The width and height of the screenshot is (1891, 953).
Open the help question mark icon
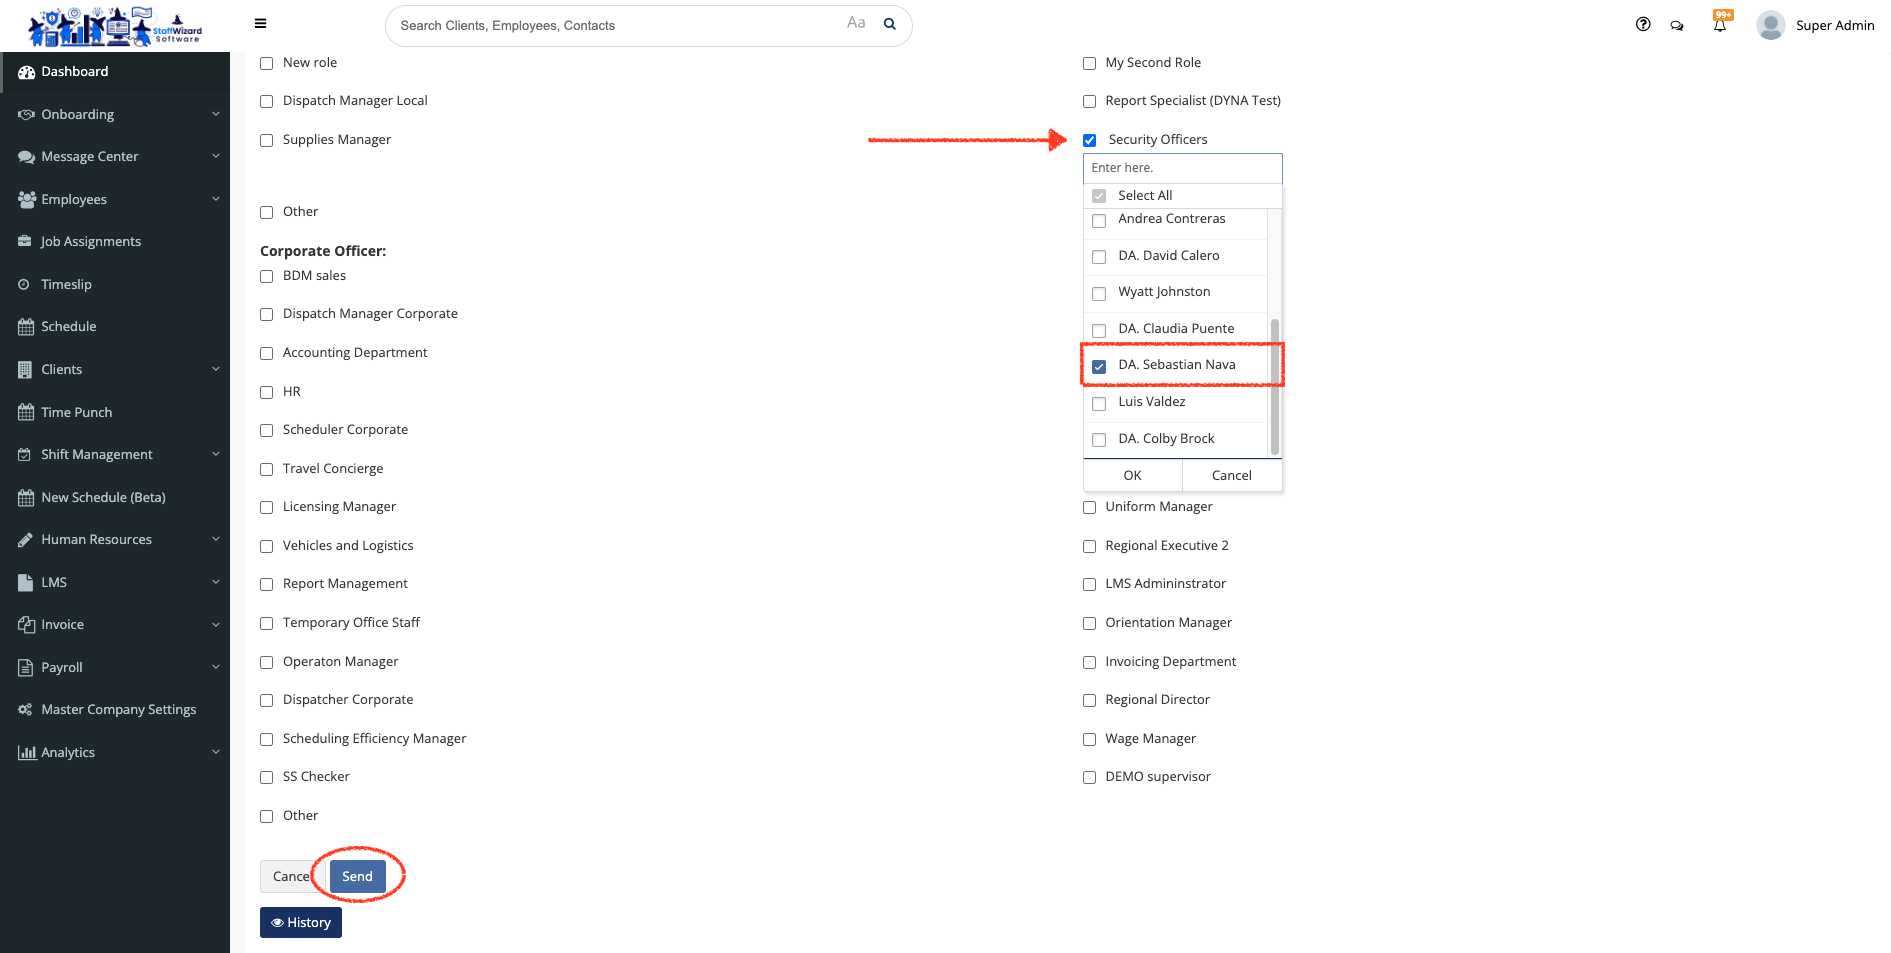pyautogui.click(x=1643, y=25)
